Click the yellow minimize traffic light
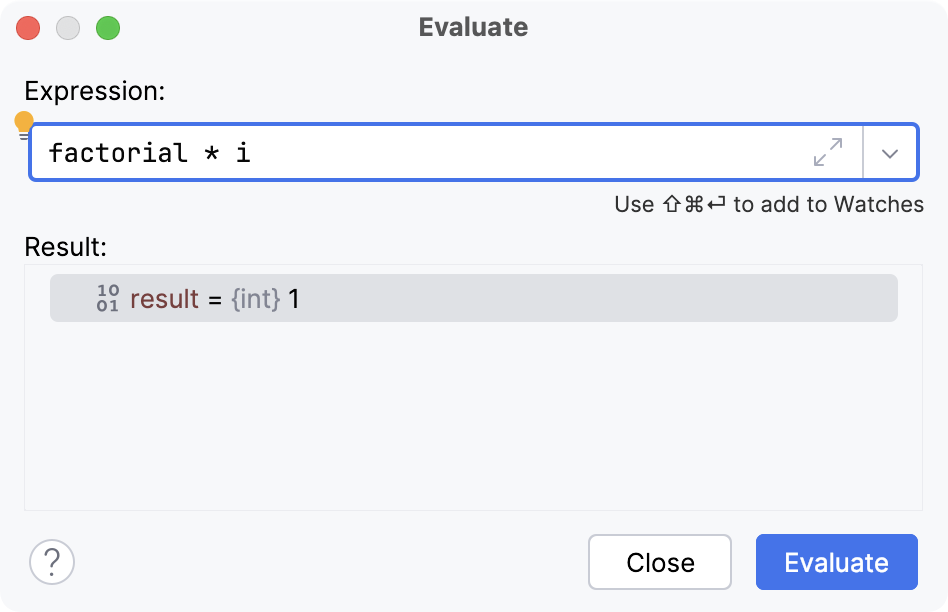Viewport: 948px width, 612px height. [x=68, y=28]
